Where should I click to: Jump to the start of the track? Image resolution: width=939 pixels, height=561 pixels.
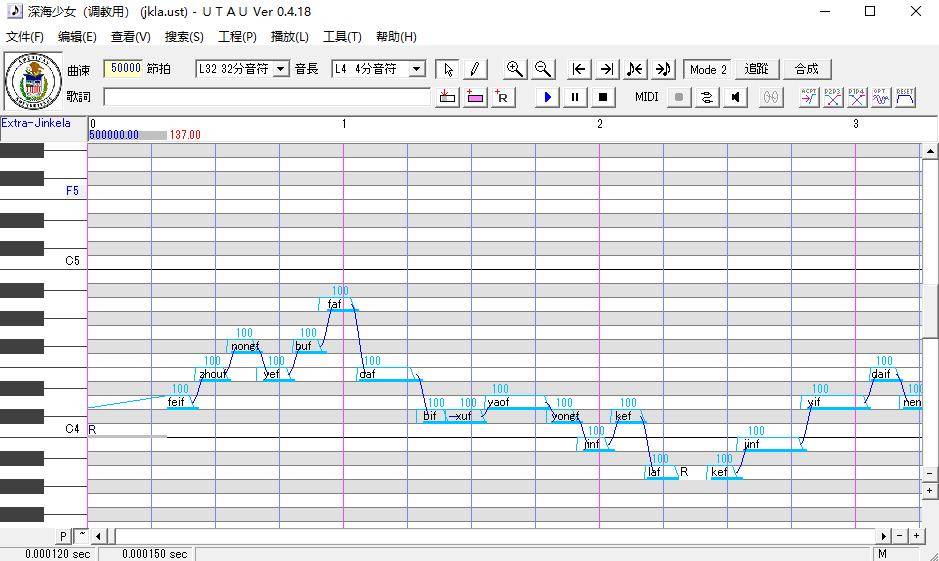[x=578, y=69]
